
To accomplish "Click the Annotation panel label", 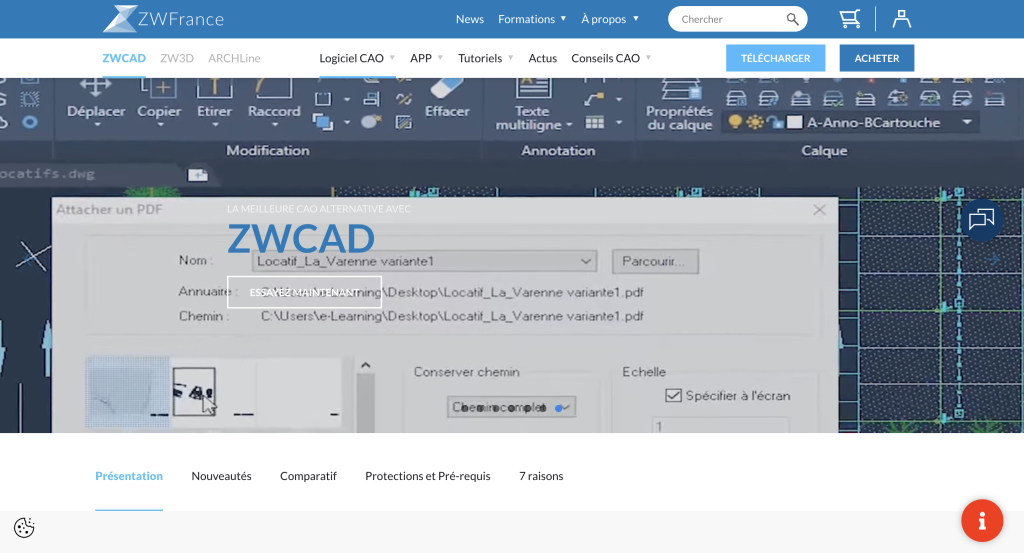I will 558,151.
